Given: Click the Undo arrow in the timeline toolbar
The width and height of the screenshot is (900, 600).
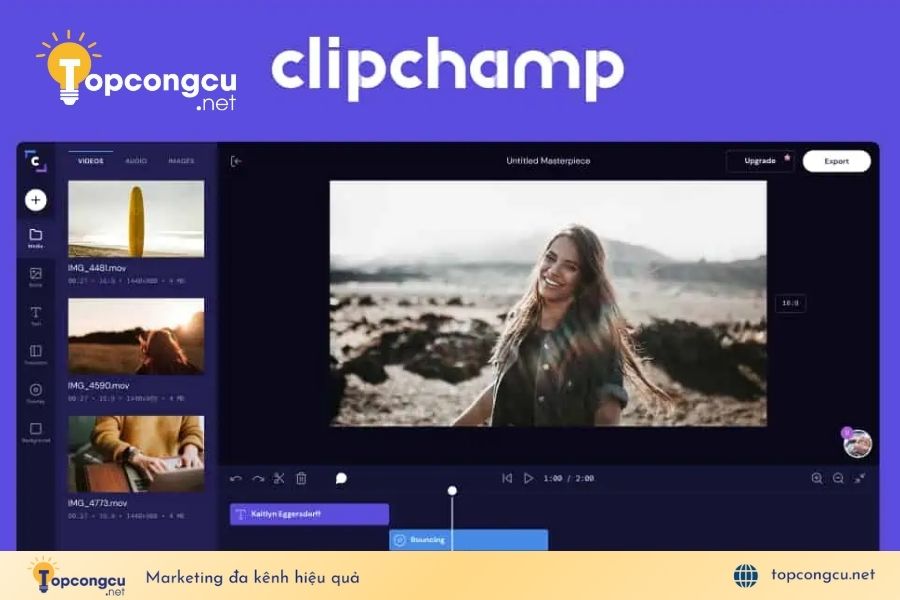Looking at the screenshot, I should click(235, 478).
